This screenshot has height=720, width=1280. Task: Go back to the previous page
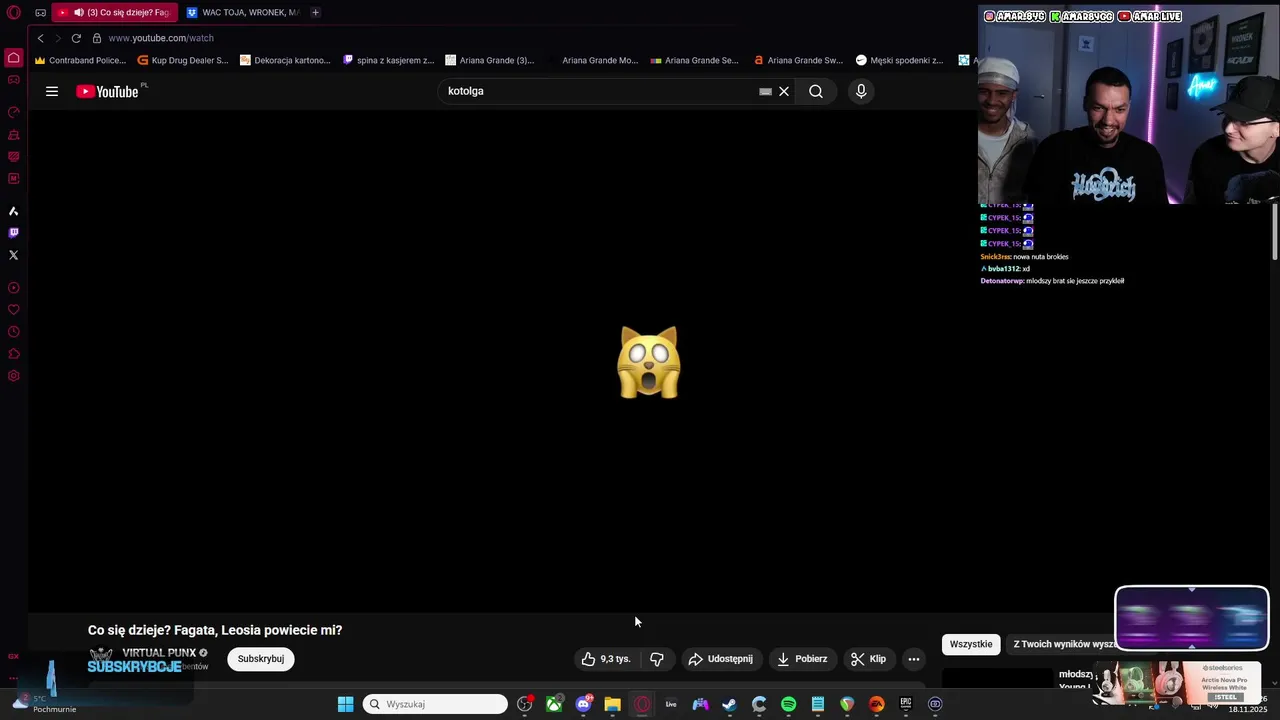point(40,38)
